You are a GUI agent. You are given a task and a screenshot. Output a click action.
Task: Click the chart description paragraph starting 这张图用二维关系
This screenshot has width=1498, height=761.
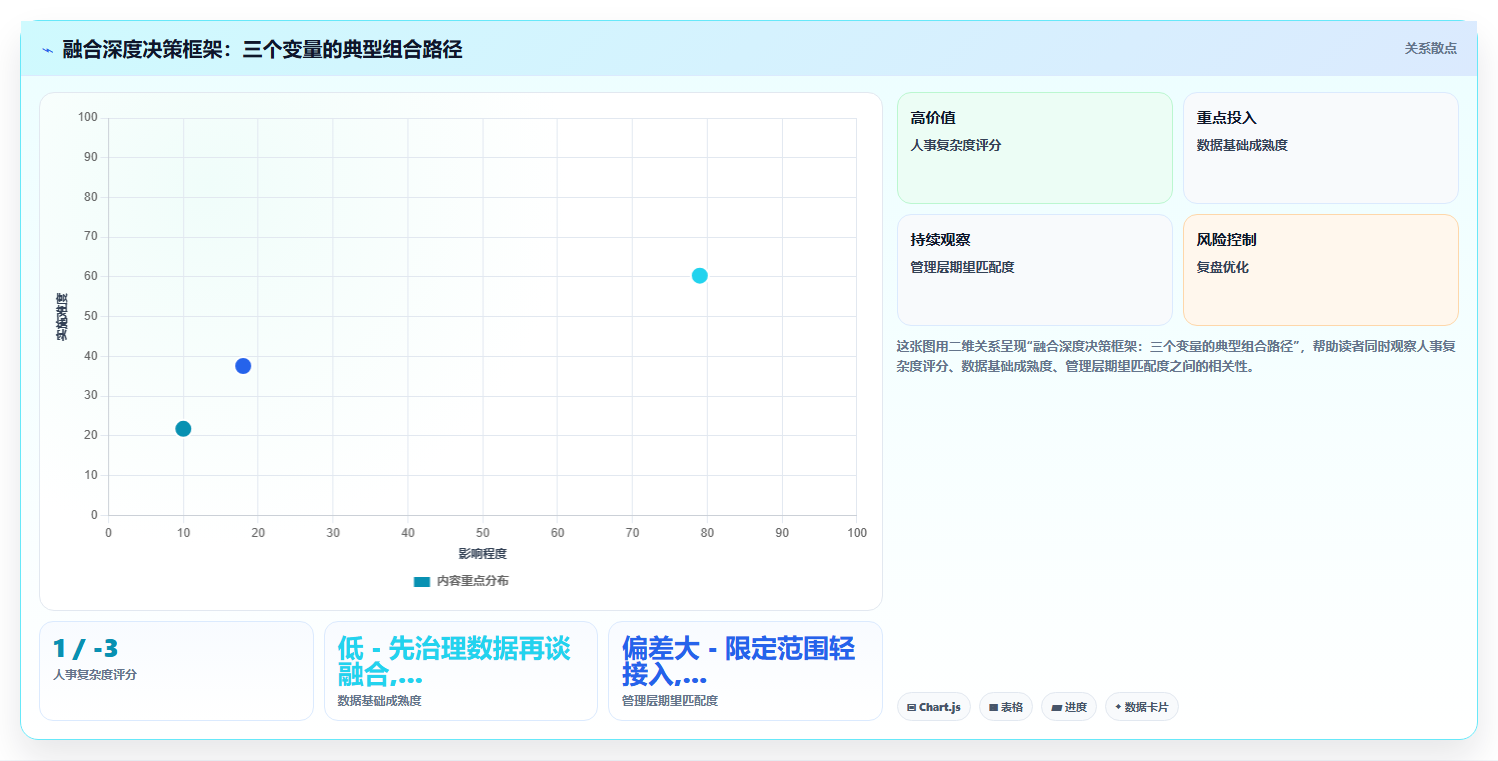tap(1176, 356)
